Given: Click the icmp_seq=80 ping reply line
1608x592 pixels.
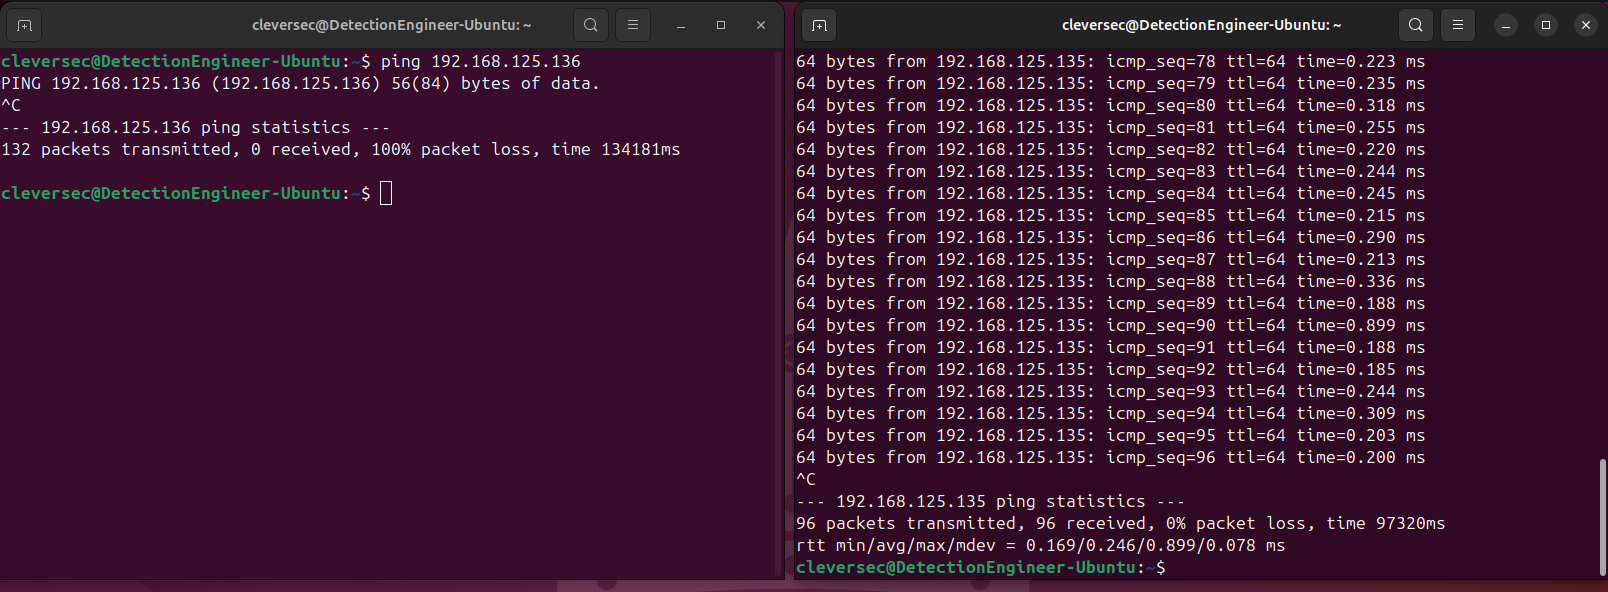Looking at the screenshot, I should (1111, 106).
